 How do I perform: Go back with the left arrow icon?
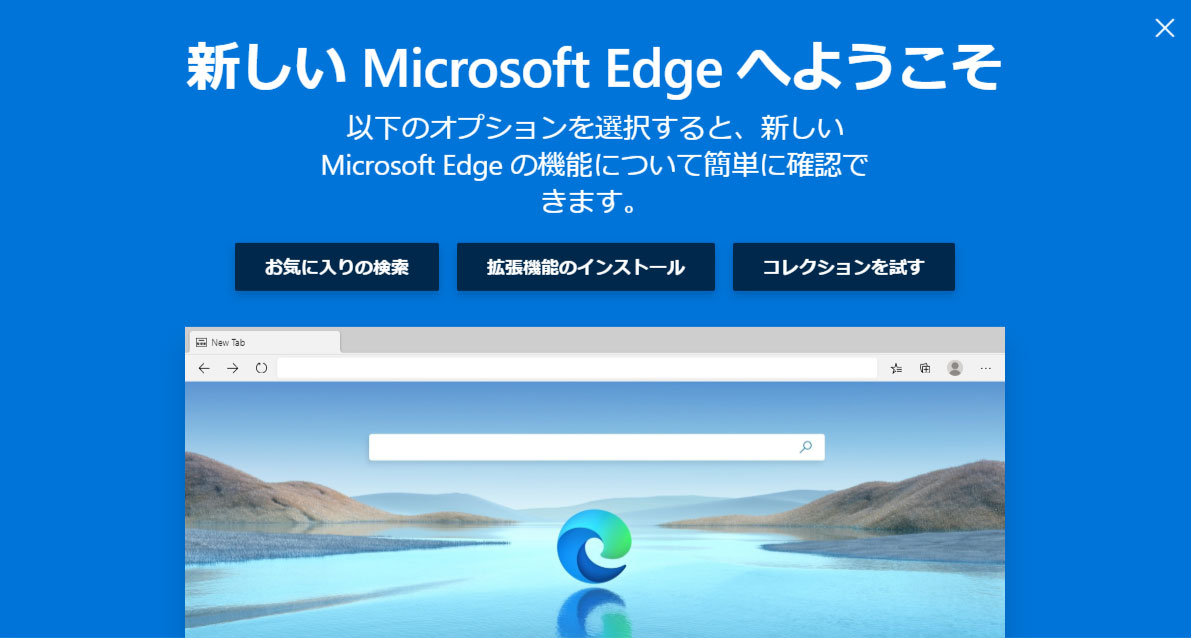point(204,368)
